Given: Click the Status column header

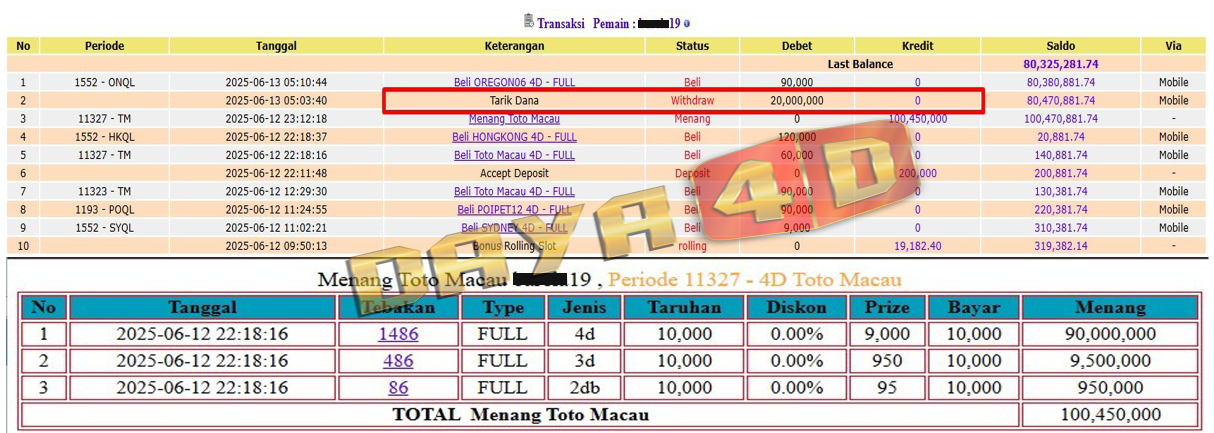Looking at the screenshot, I should pos(692,46).
